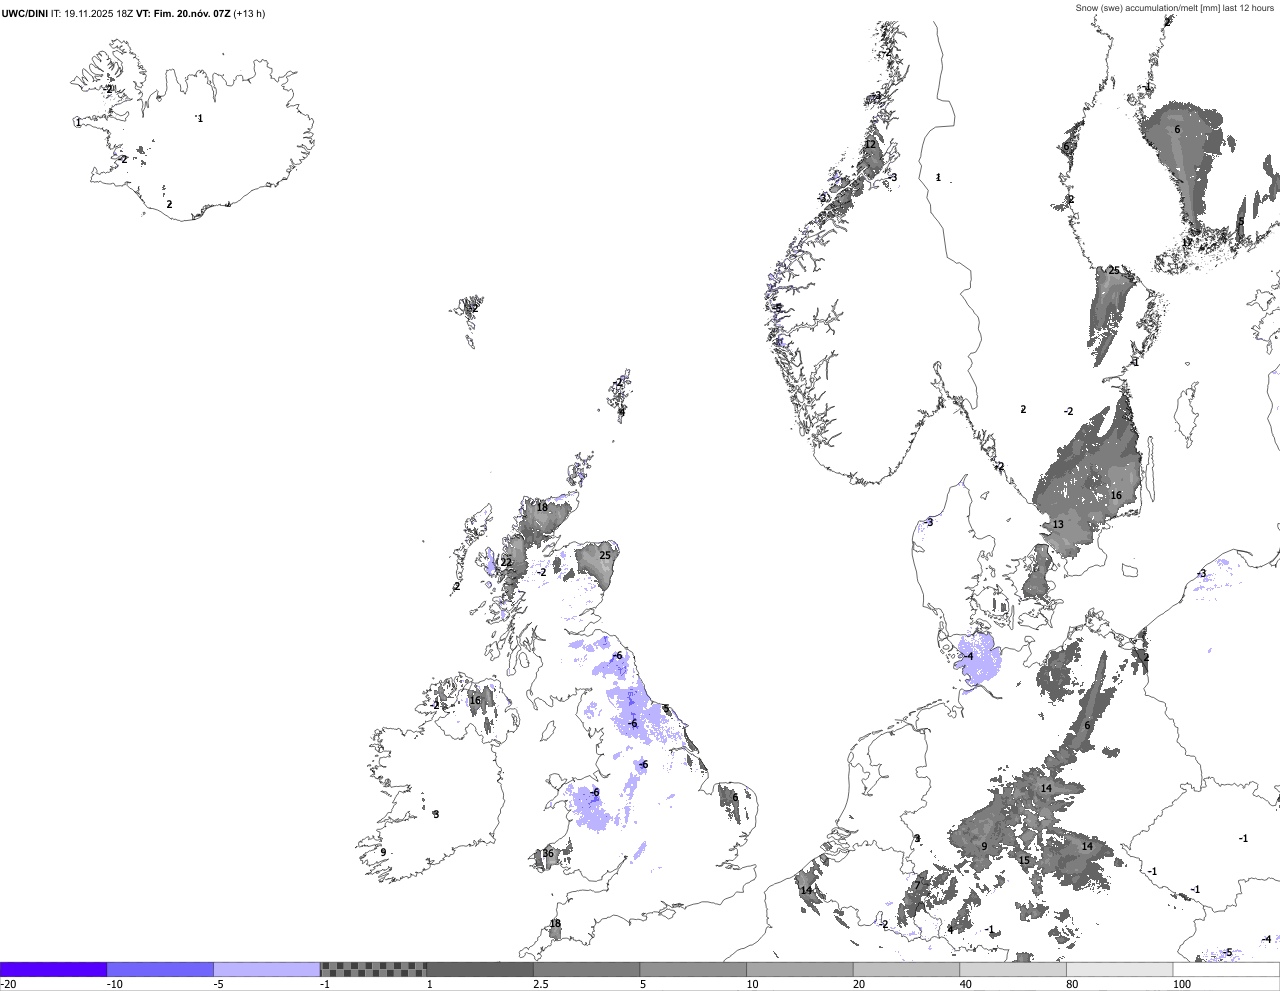Pick the 2.5 to 5 gray legend swatch
This screenshot has height=991, width=1280.
[x=587, y=969]
